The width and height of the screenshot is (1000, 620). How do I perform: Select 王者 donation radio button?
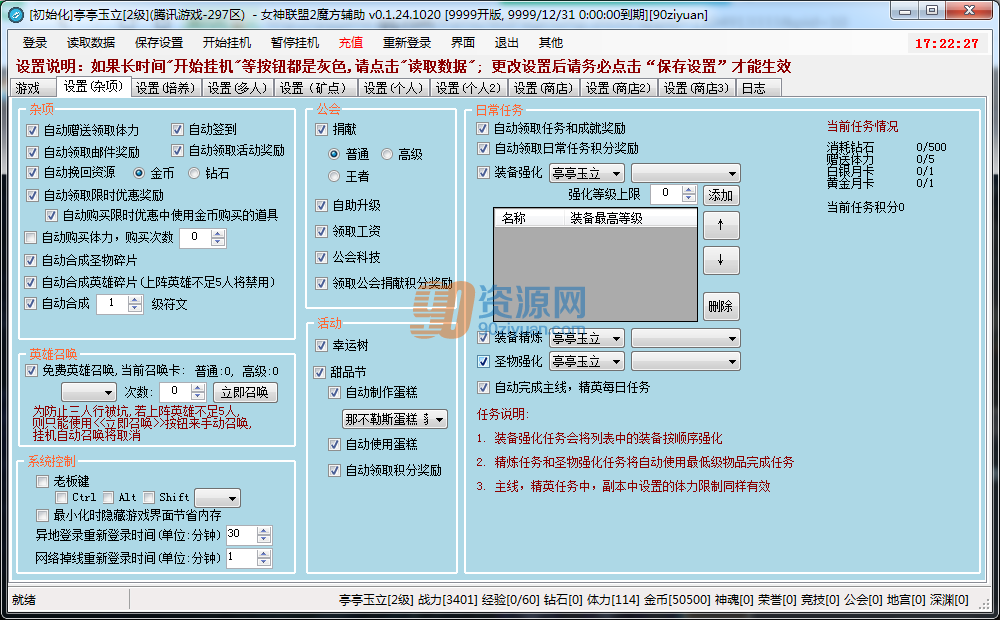[x=334, y=176]
